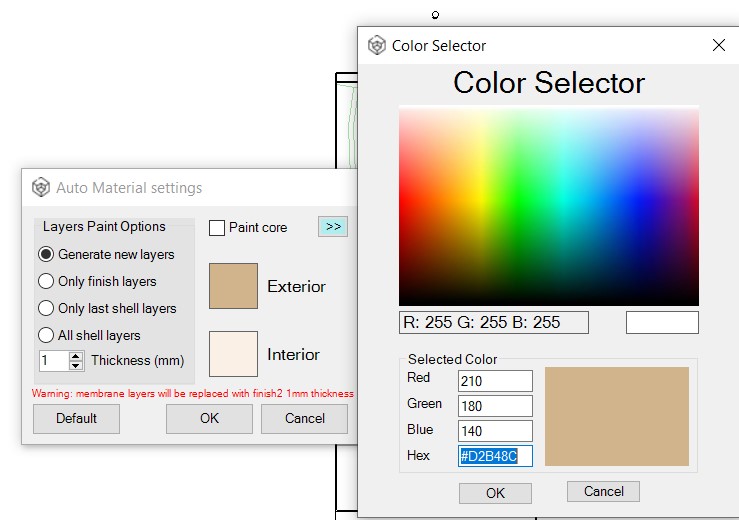Select Generate new layers option
739x520 pixels.
(x=46, y=254)
